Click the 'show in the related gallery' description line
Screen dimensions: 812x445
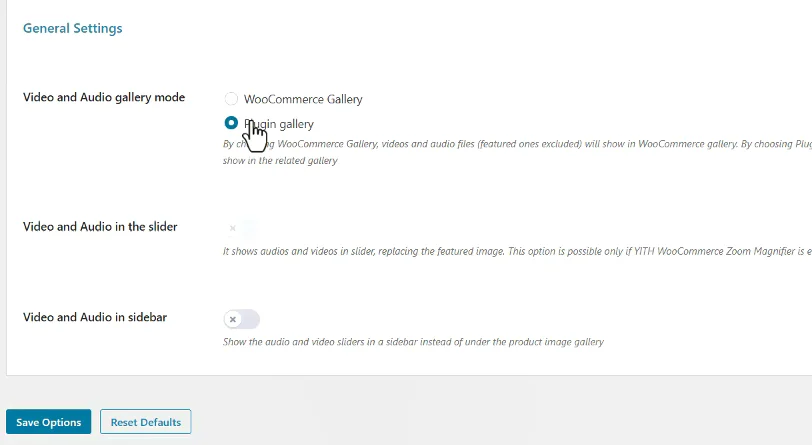coord(280,161)
